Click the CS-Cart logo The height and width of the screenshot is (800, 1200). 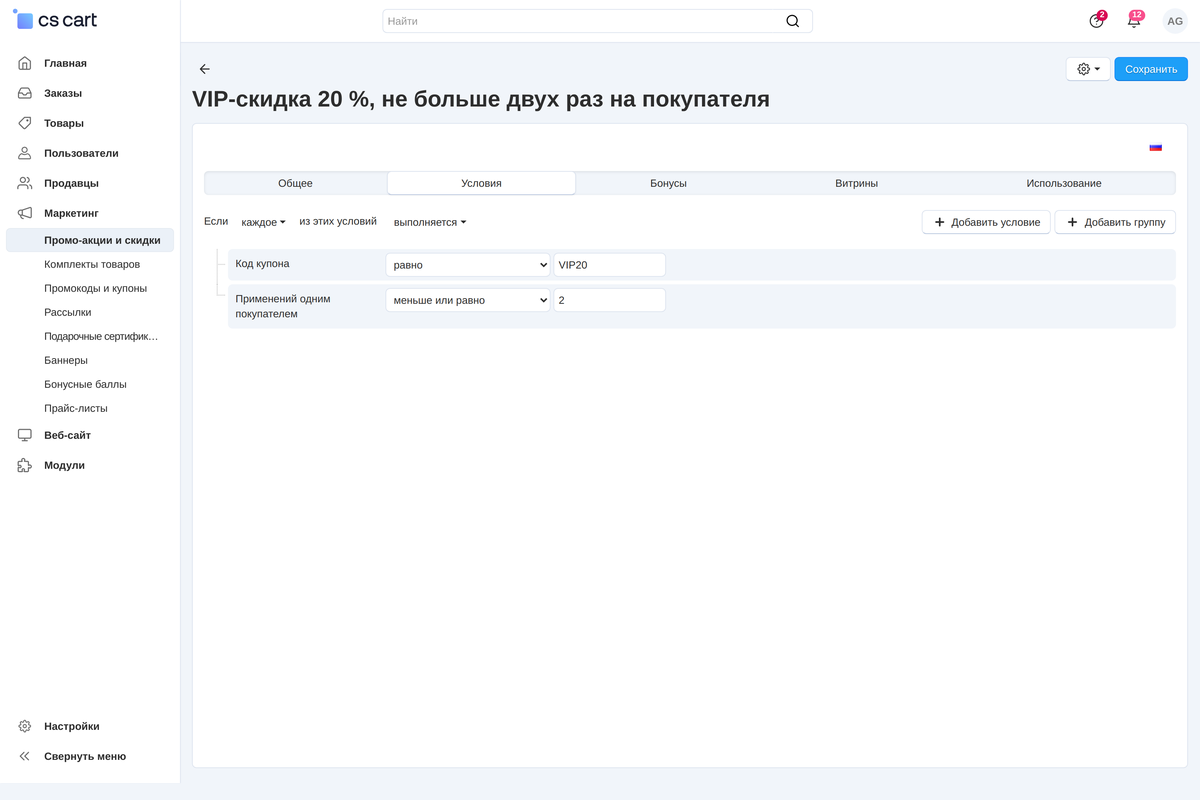pyautogui.click(x=55, y=20)
